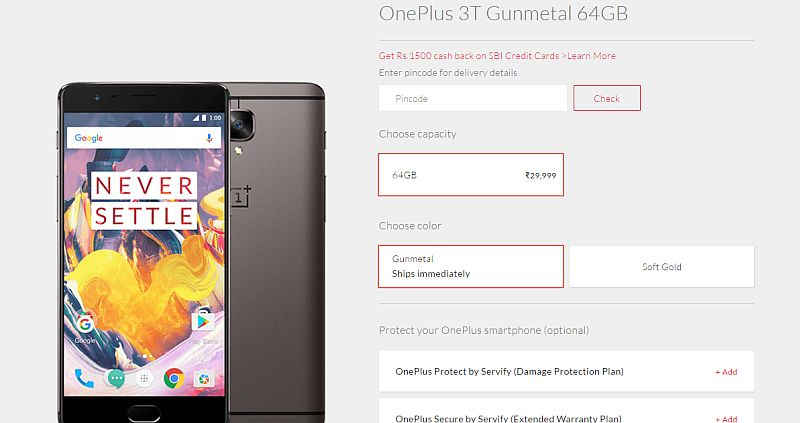Select the Gunmetal color option
This screenshot has width=800, height=423.
point(471,266)
